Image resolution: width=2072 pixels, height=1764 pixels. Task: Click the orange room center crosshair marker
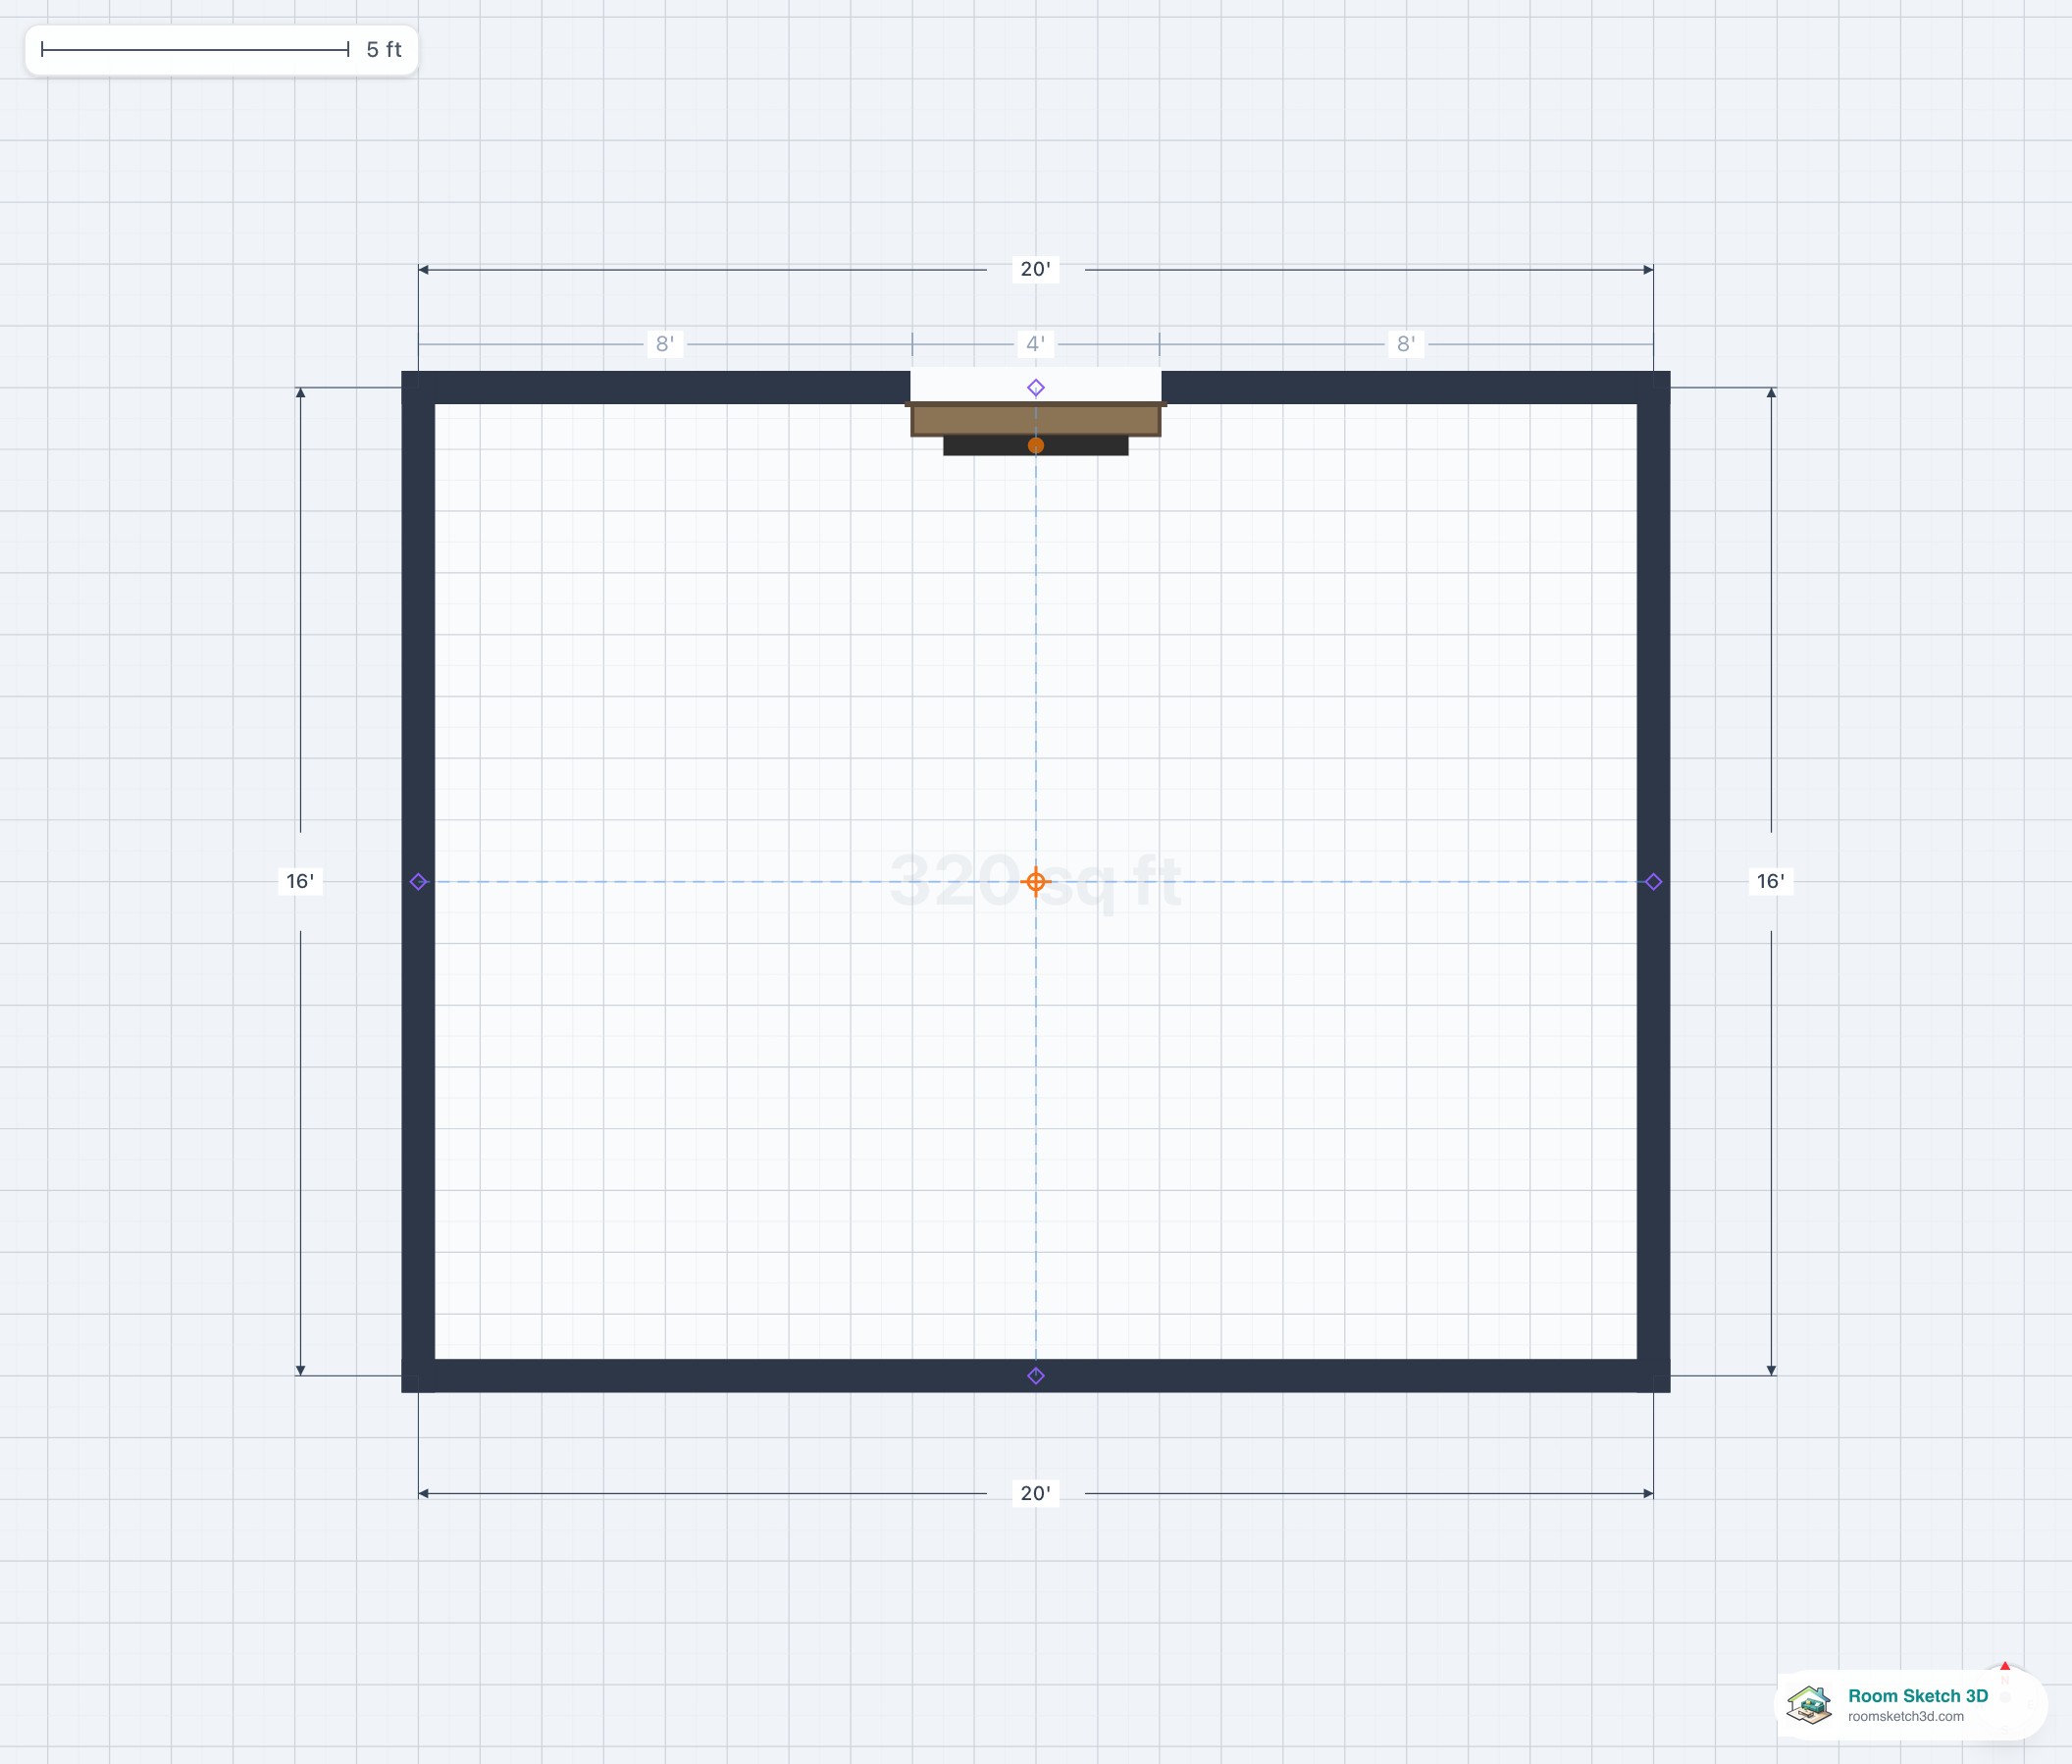click(1036, 882)
